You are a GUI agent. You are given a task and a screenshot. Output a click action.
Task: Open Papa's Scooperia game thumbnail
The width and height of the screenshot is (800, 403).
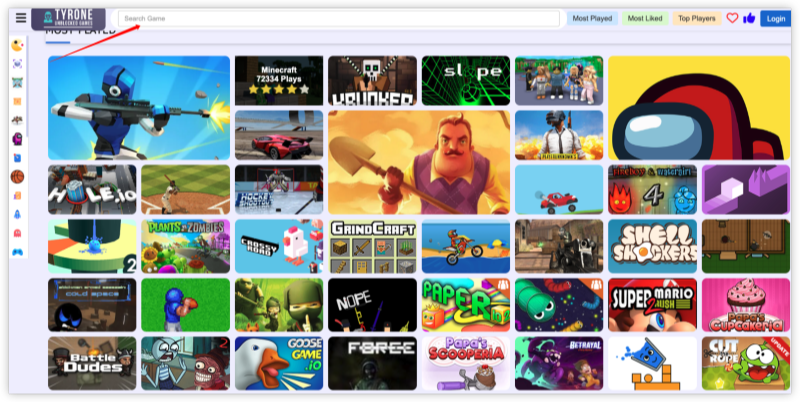coord(466,363)
